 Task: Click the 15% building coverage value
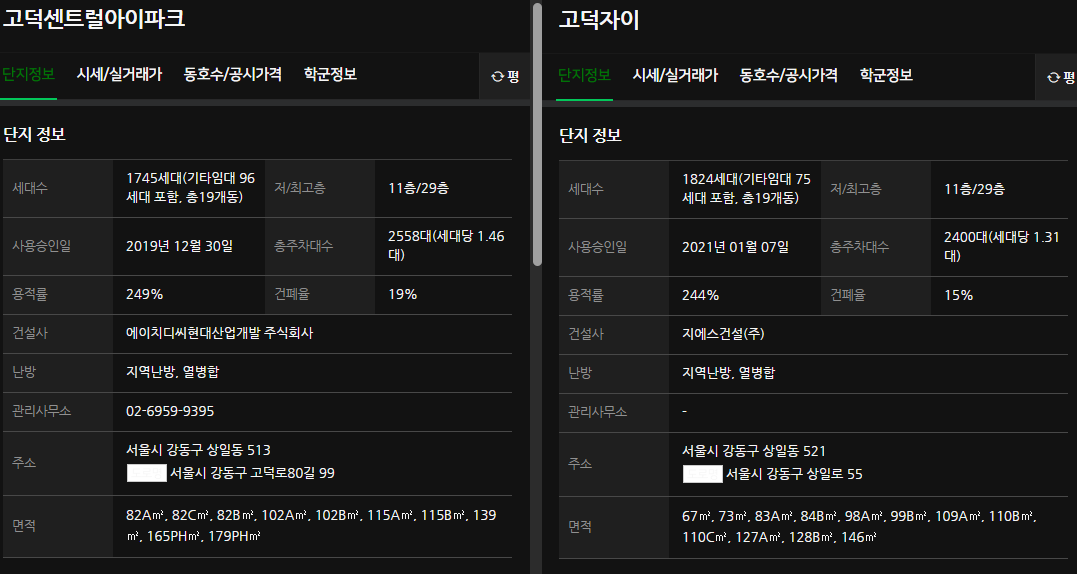point(958,295)
